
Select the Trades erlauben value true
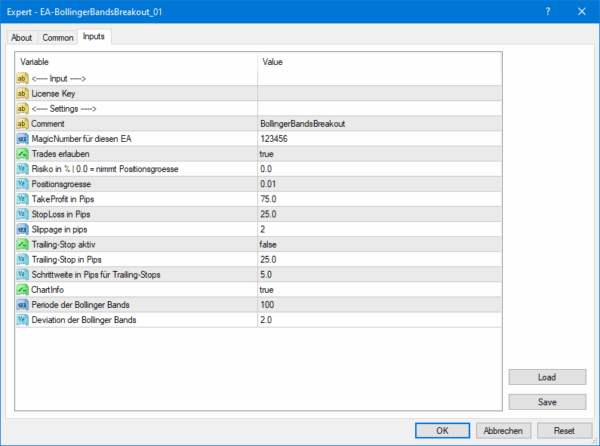tap(267, 154)
